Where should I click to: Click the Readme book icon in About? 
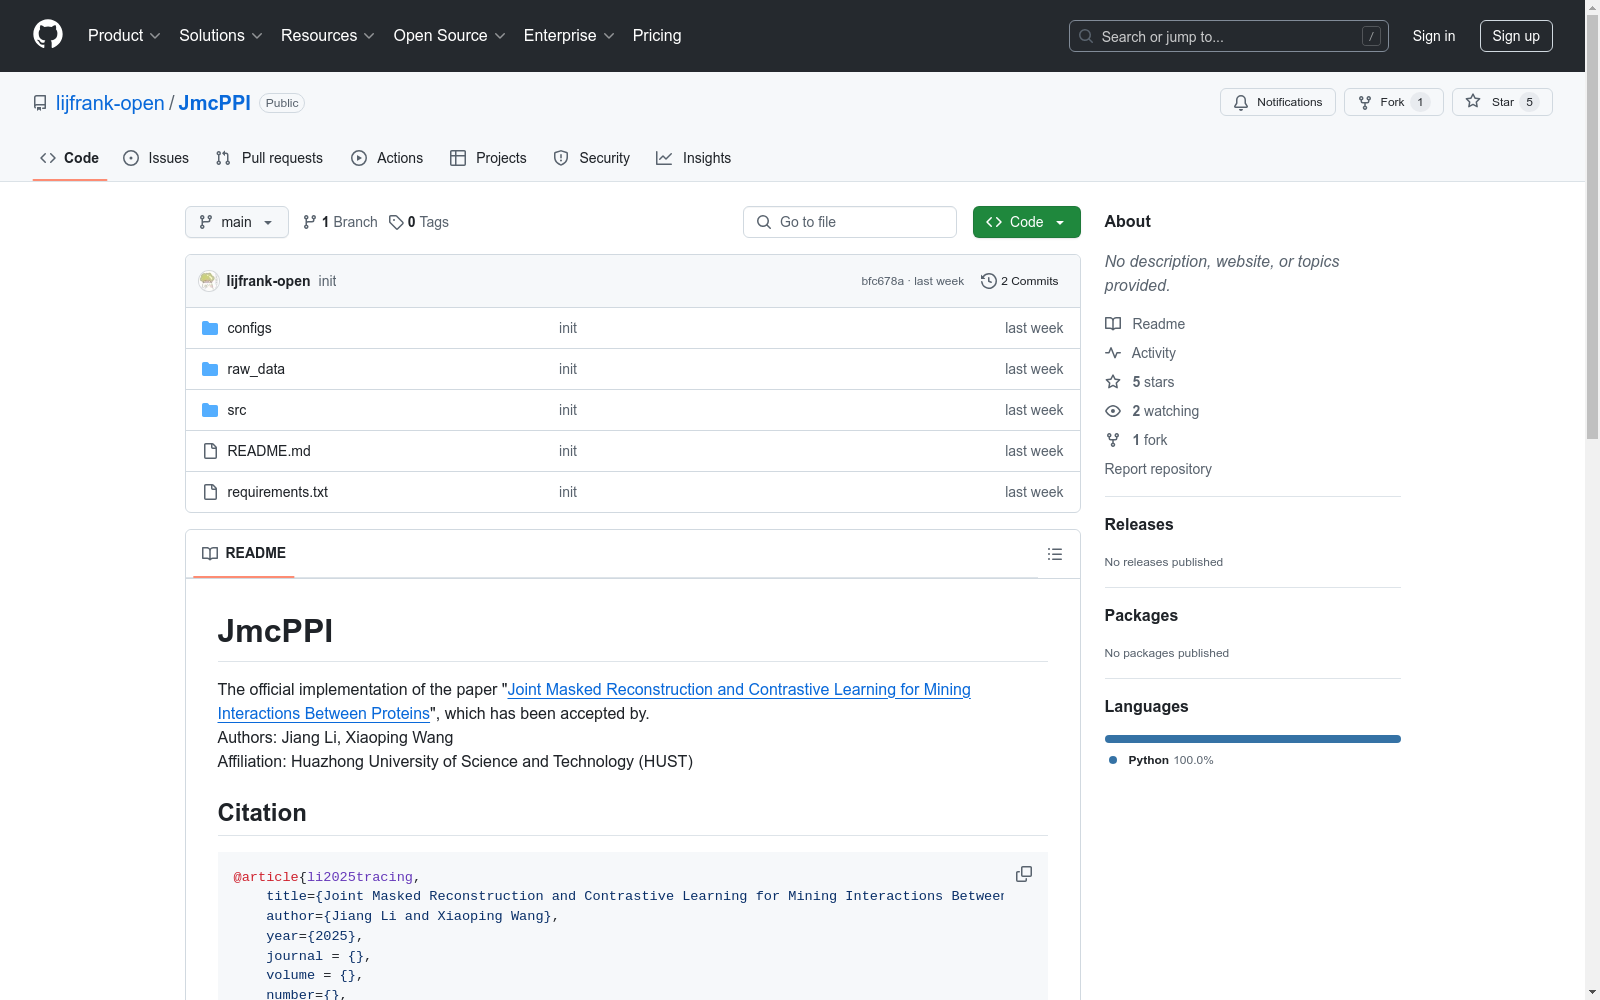1113,324
